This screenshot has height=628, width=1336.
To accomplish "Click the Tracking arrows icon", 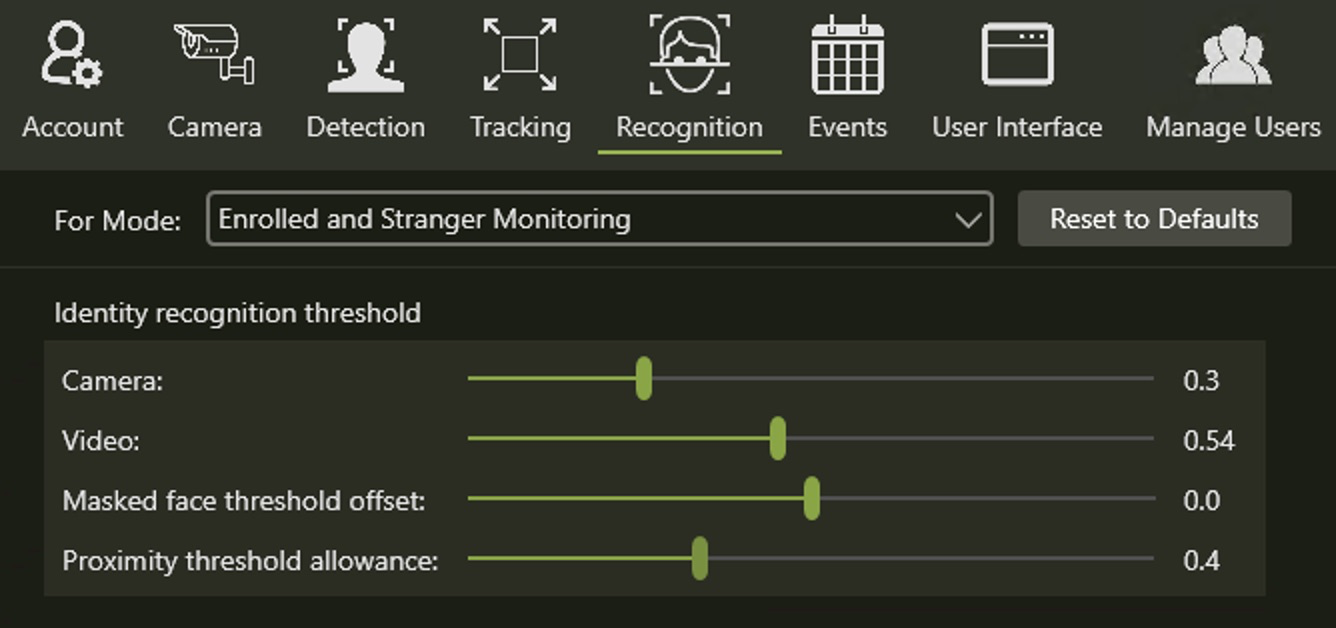I will point(520,56).
